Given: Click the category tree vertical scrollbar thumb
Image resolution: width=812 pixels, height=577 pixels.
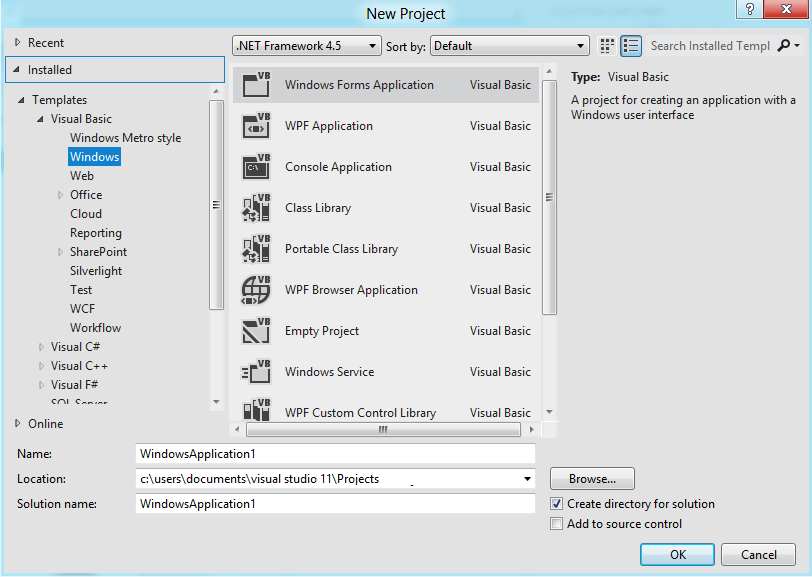Looking at the screenshot, I should (216, 205).
